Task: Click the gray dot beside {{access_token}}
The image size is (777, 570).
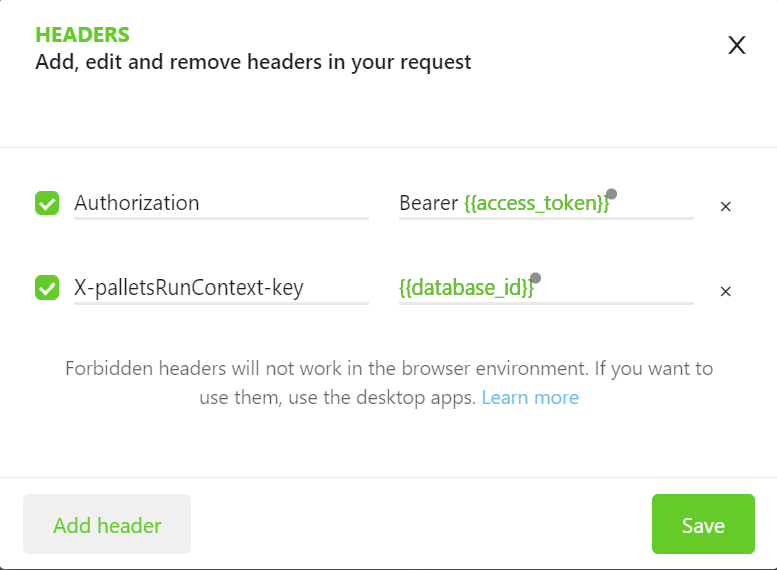Action: pos(611,194)
